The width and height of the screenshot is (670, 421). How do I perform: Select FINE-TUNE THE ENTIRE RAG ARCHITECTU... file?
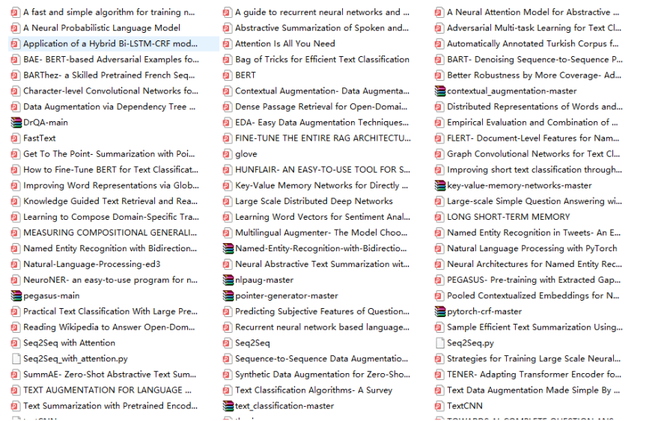(x=323, y=138)
